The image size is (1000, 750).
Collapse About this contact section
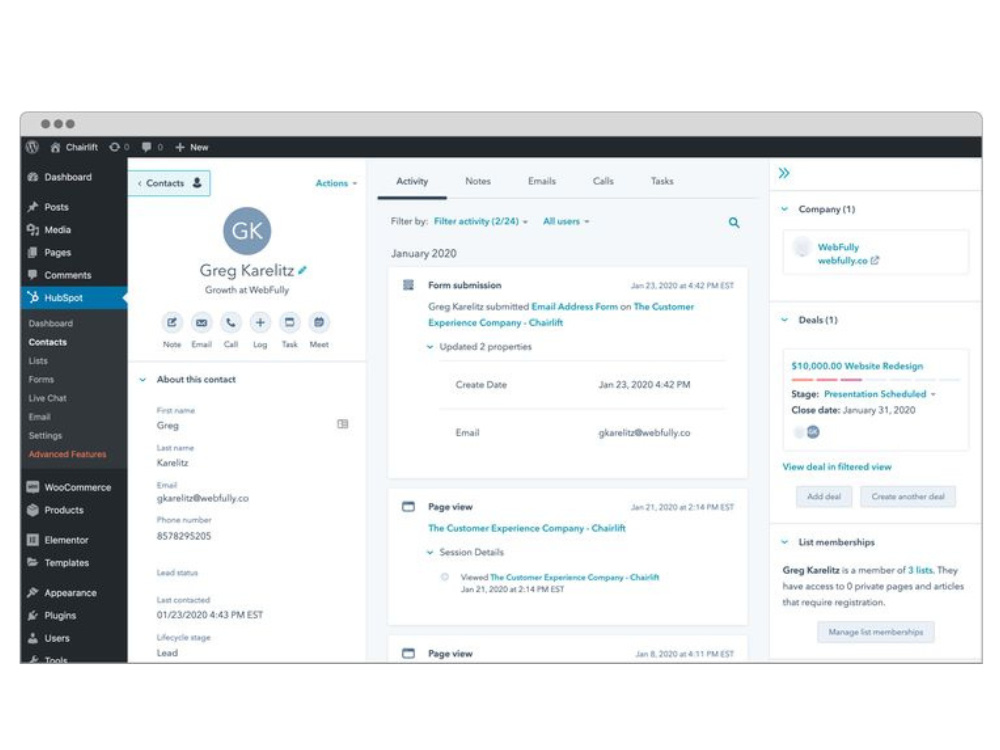[143, 379]
